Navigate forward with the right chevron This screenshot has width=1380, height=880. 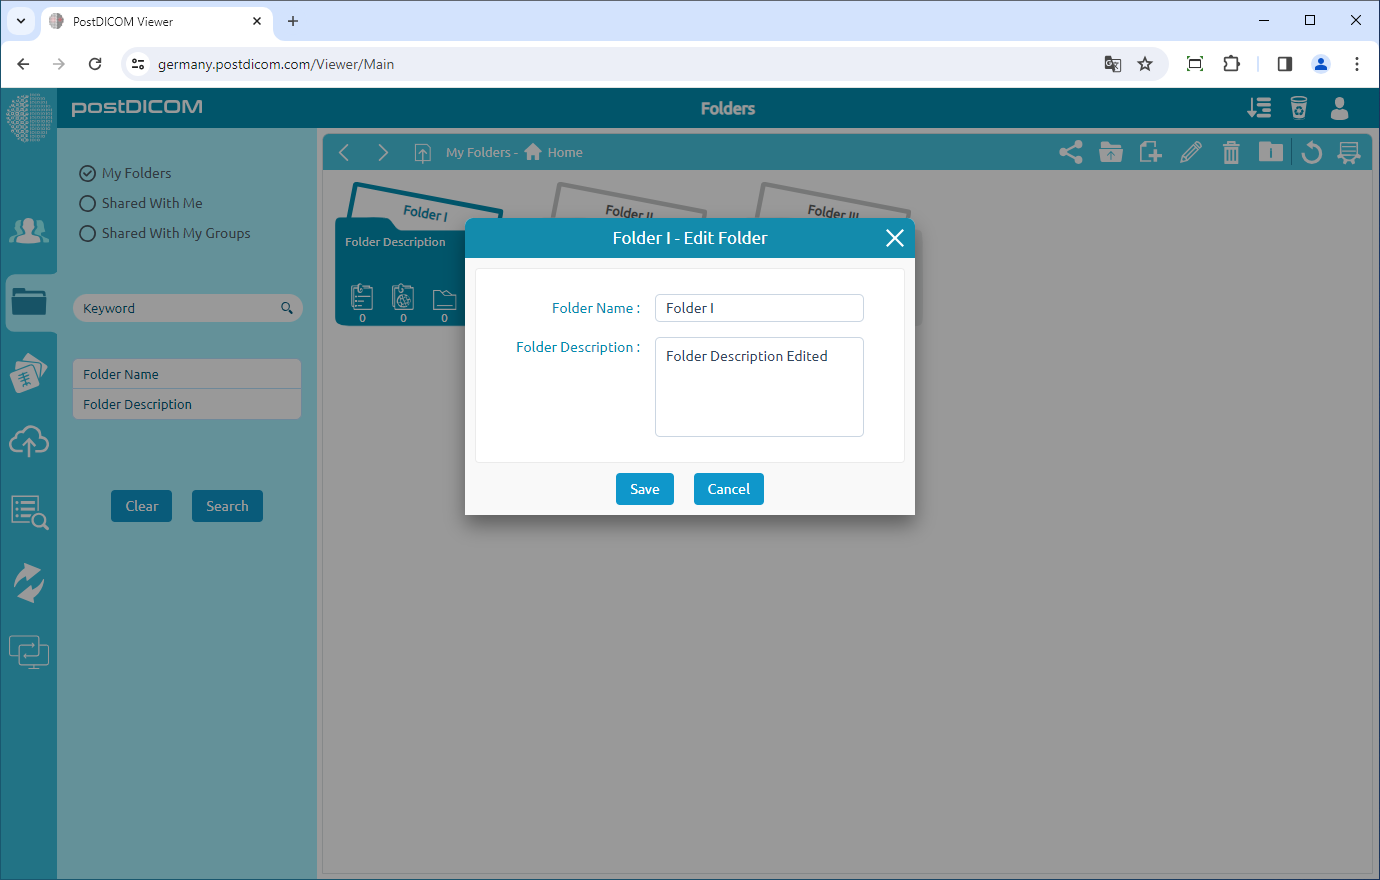click(382, 152)
